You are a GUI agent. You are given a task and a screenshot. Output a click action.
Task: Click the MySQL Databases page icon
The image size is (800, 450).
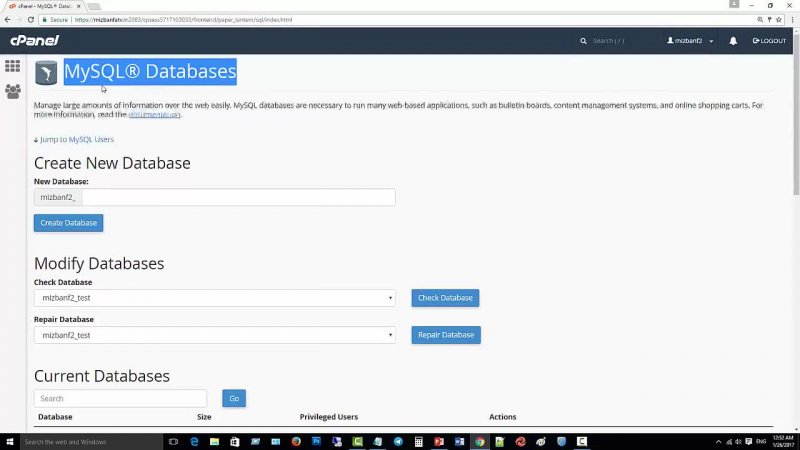pyautogui.click(x=46, y=73)
